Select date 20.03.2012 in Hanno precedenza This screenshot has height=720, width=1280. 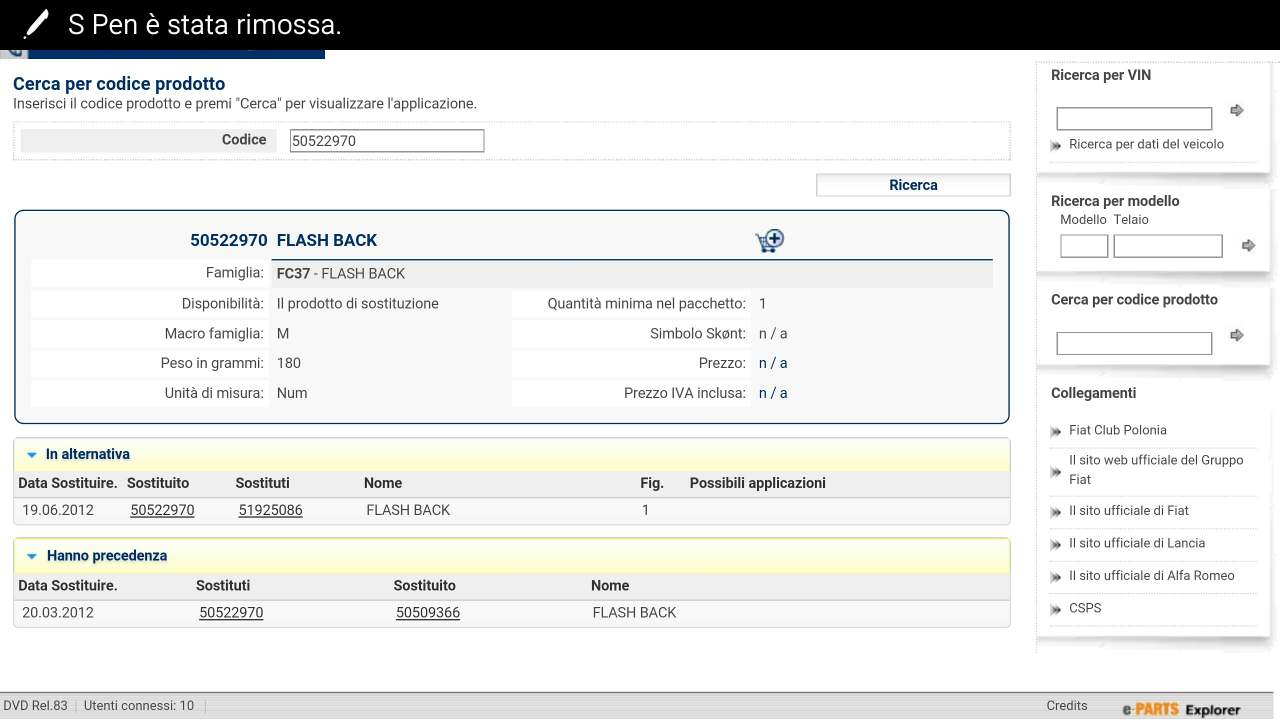[x=58, y=612]
